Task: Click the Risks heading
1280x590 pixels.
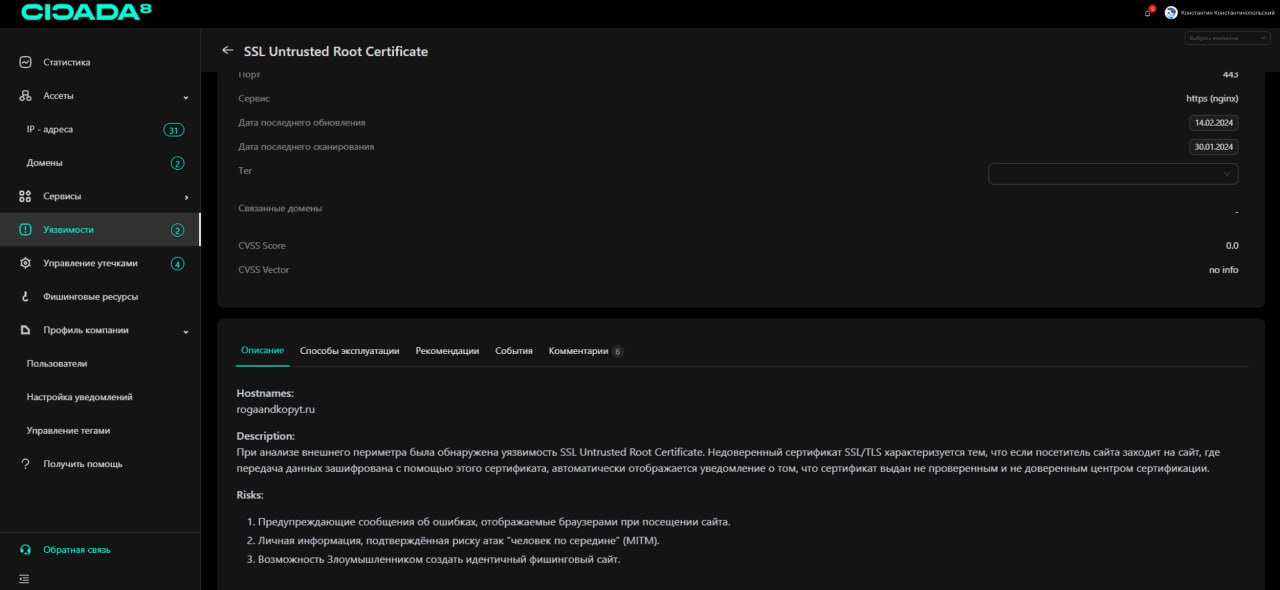Action: [250, 495]
